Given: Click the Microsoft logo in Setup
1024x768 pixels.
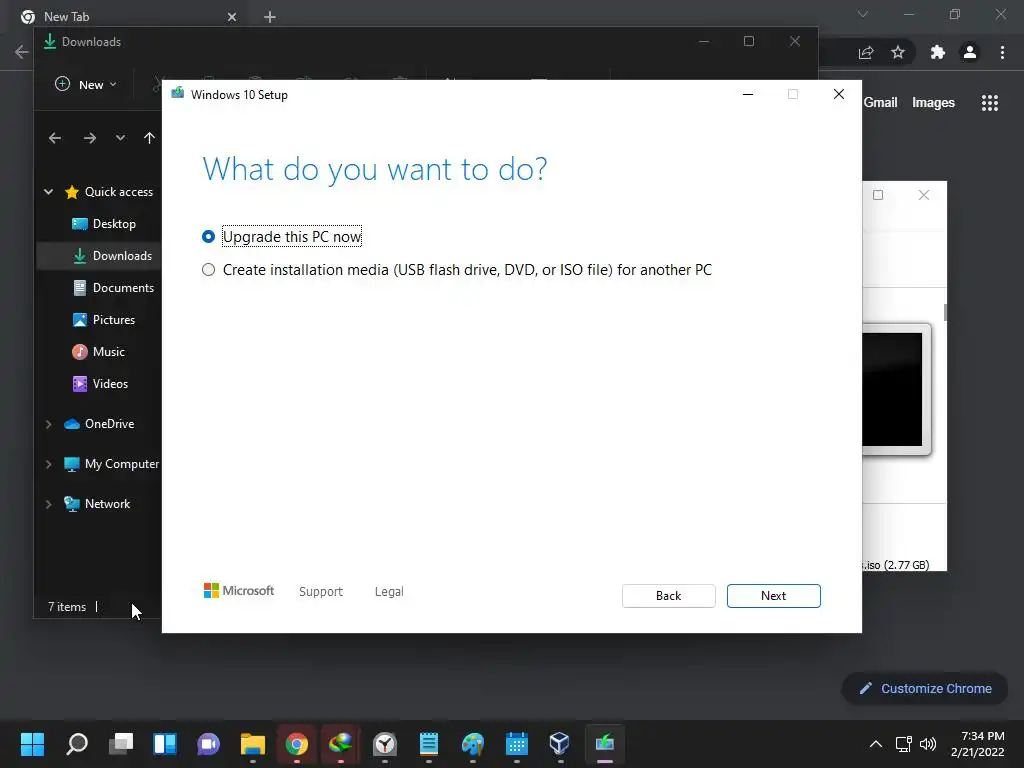Looking at the screenshot, I should point(239,590).
